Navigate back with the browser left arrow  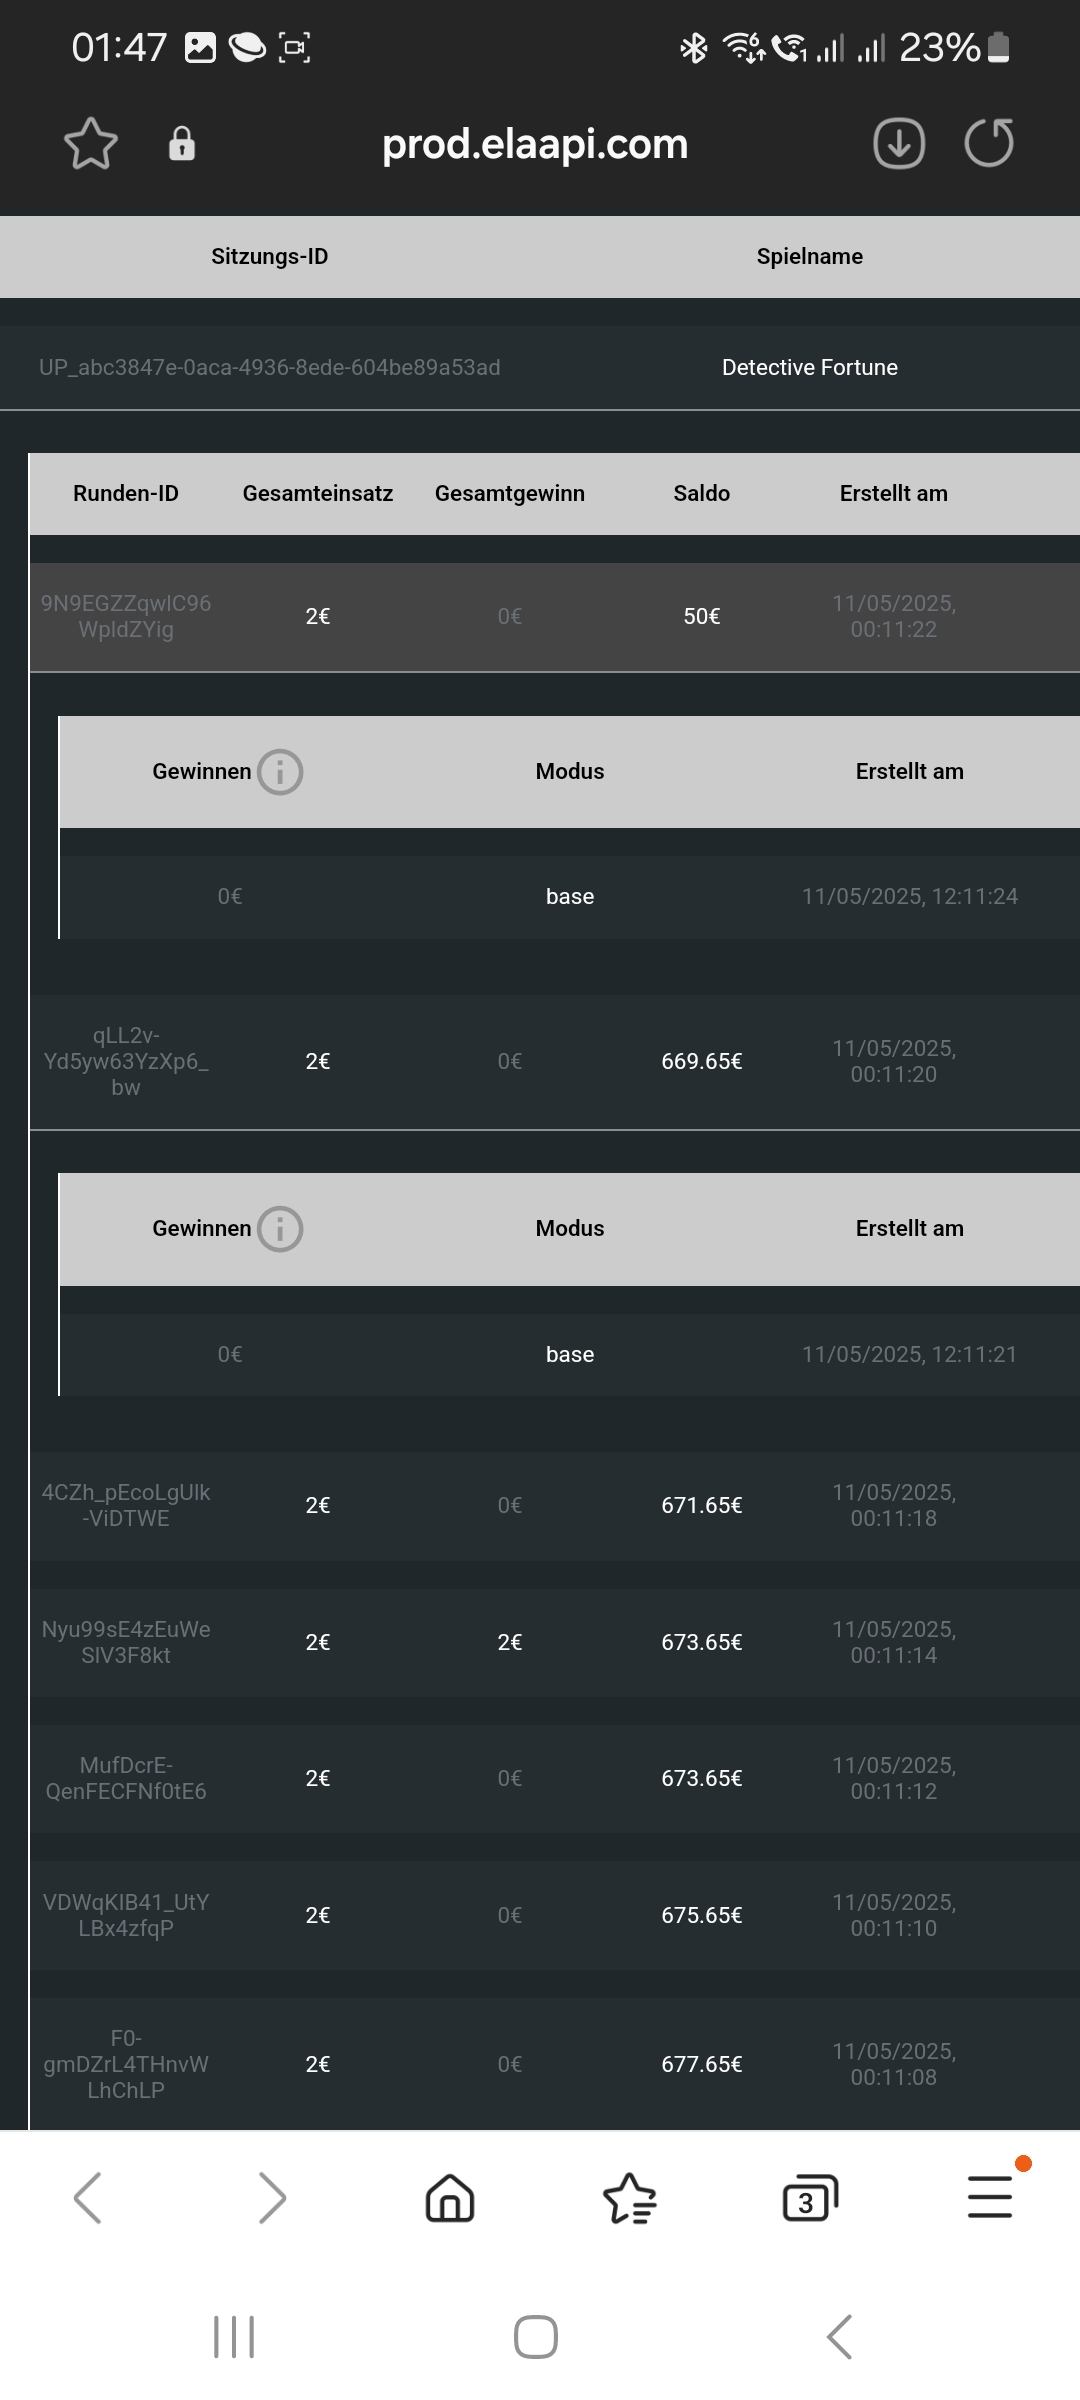88,2198
